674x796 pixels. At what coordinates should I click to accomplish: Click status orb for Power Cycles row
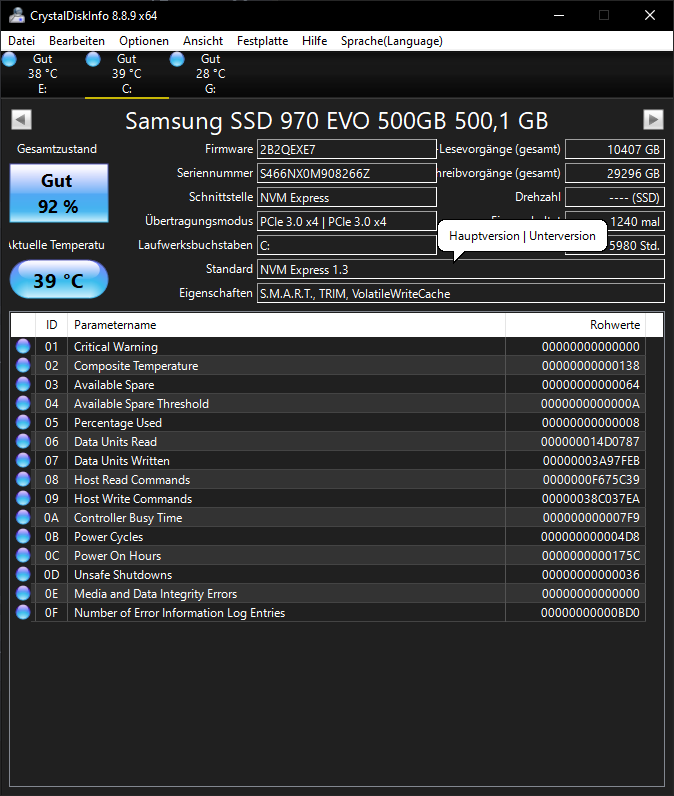coord(23,537)
